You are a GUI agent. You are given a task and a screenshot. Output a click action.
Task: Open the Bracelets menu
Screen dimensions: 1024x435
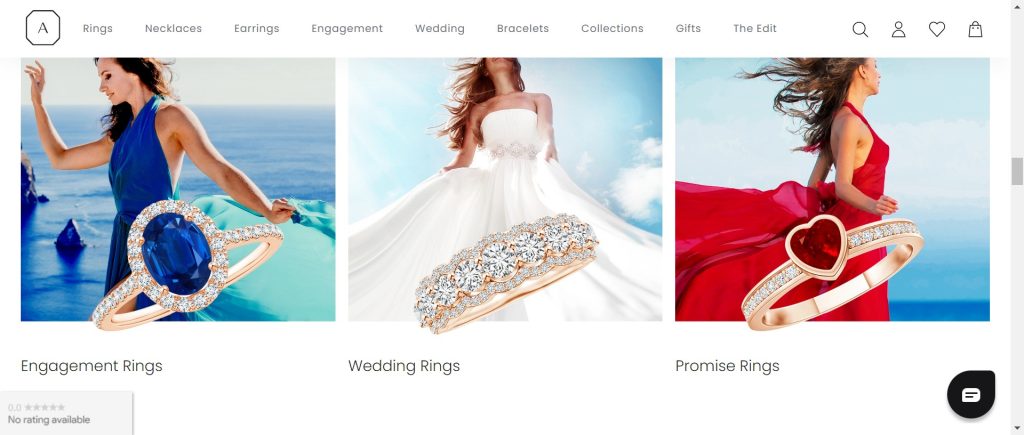pyautogui.click(x=522, y=29)
